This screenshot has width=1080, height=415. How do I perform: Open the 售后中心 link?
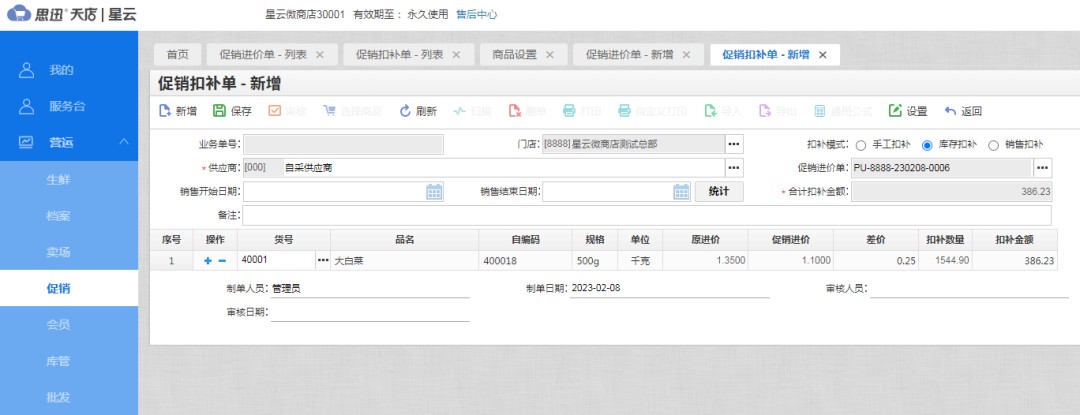[x=477, y=14]
